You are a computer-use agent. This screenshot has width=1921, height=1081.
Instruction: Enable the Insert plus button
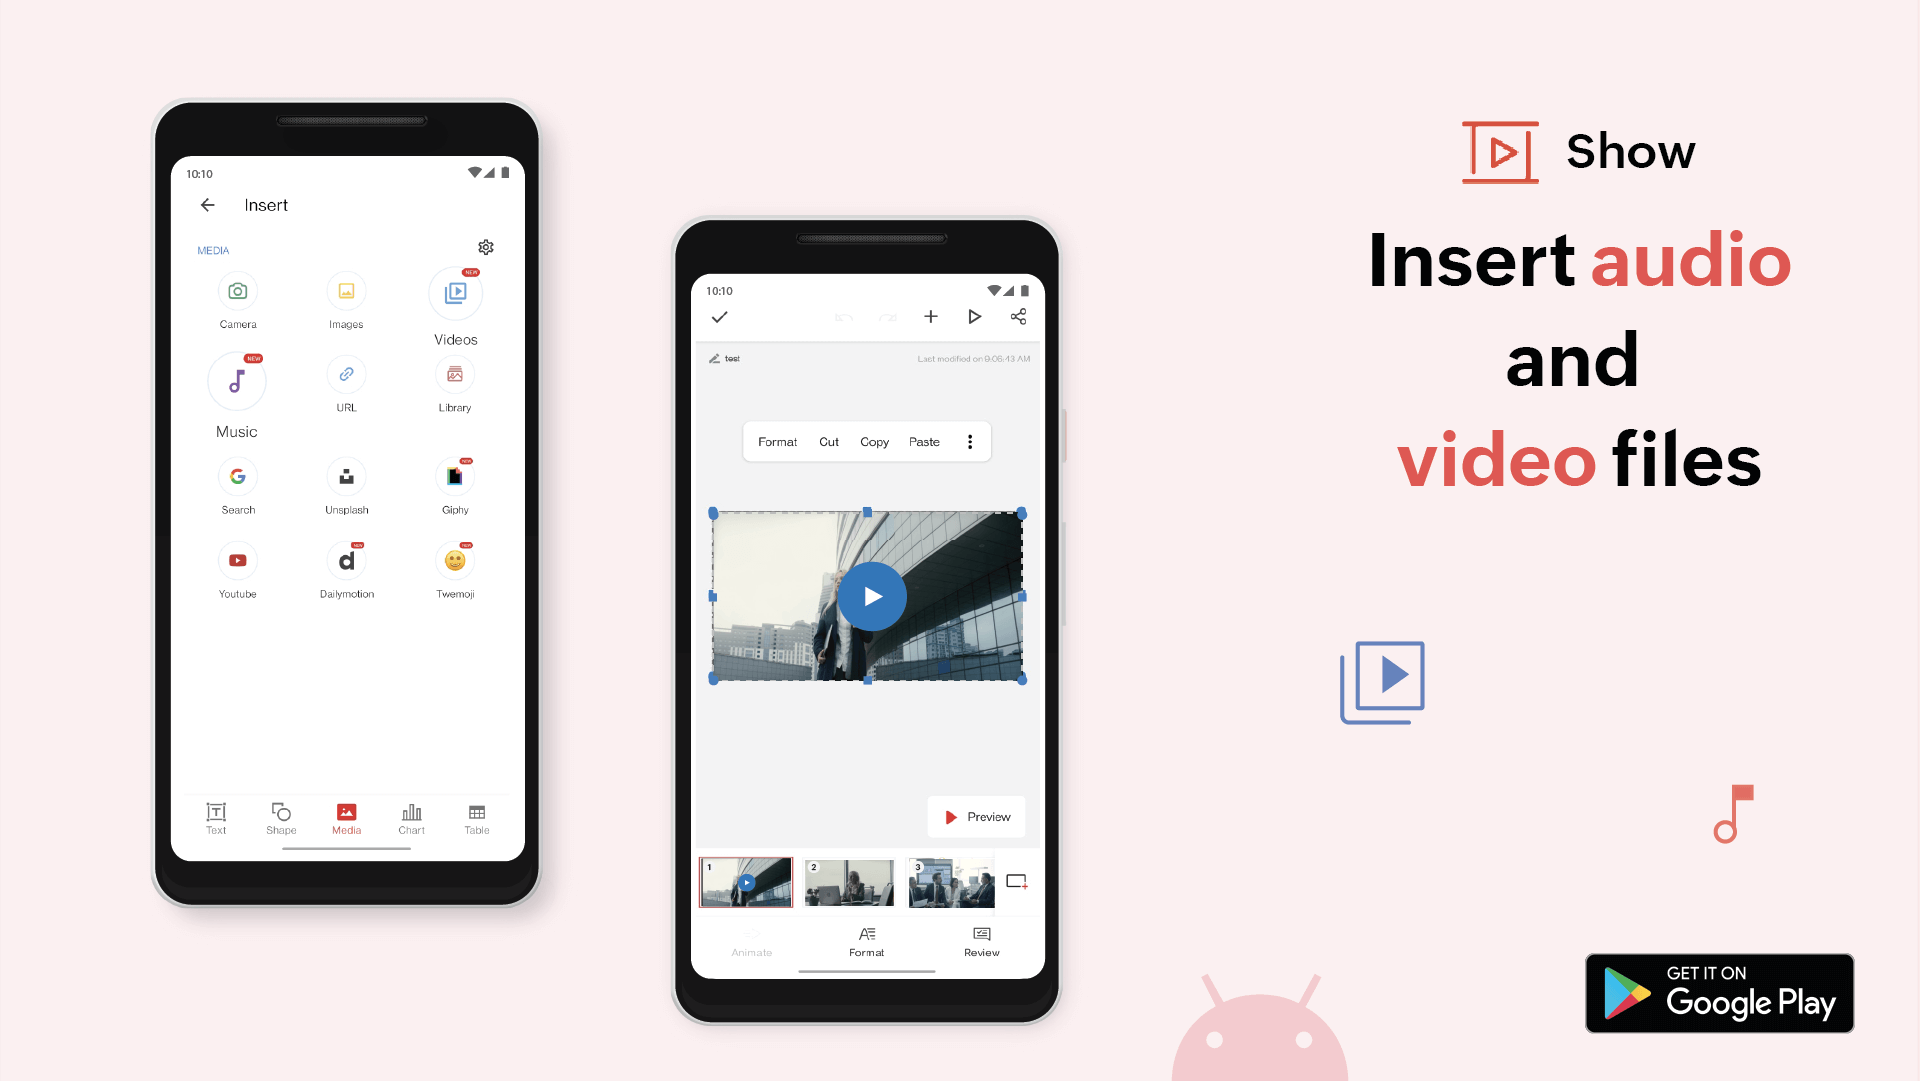pyautogui.click(x=930, y=317)
